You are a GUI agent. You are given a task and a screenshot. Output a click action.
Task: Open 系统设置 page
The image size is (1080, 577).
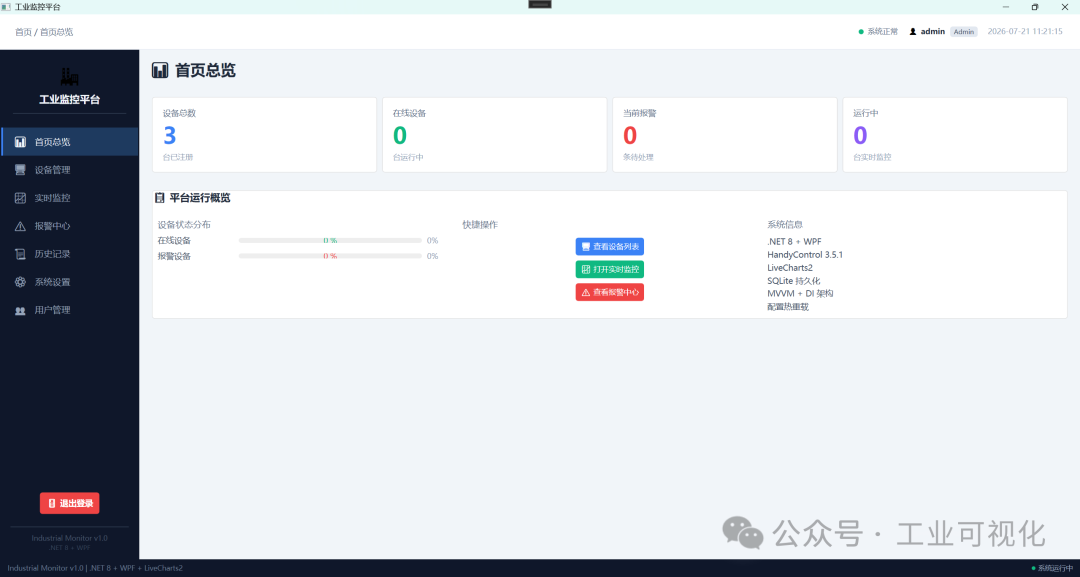[70, 282]
